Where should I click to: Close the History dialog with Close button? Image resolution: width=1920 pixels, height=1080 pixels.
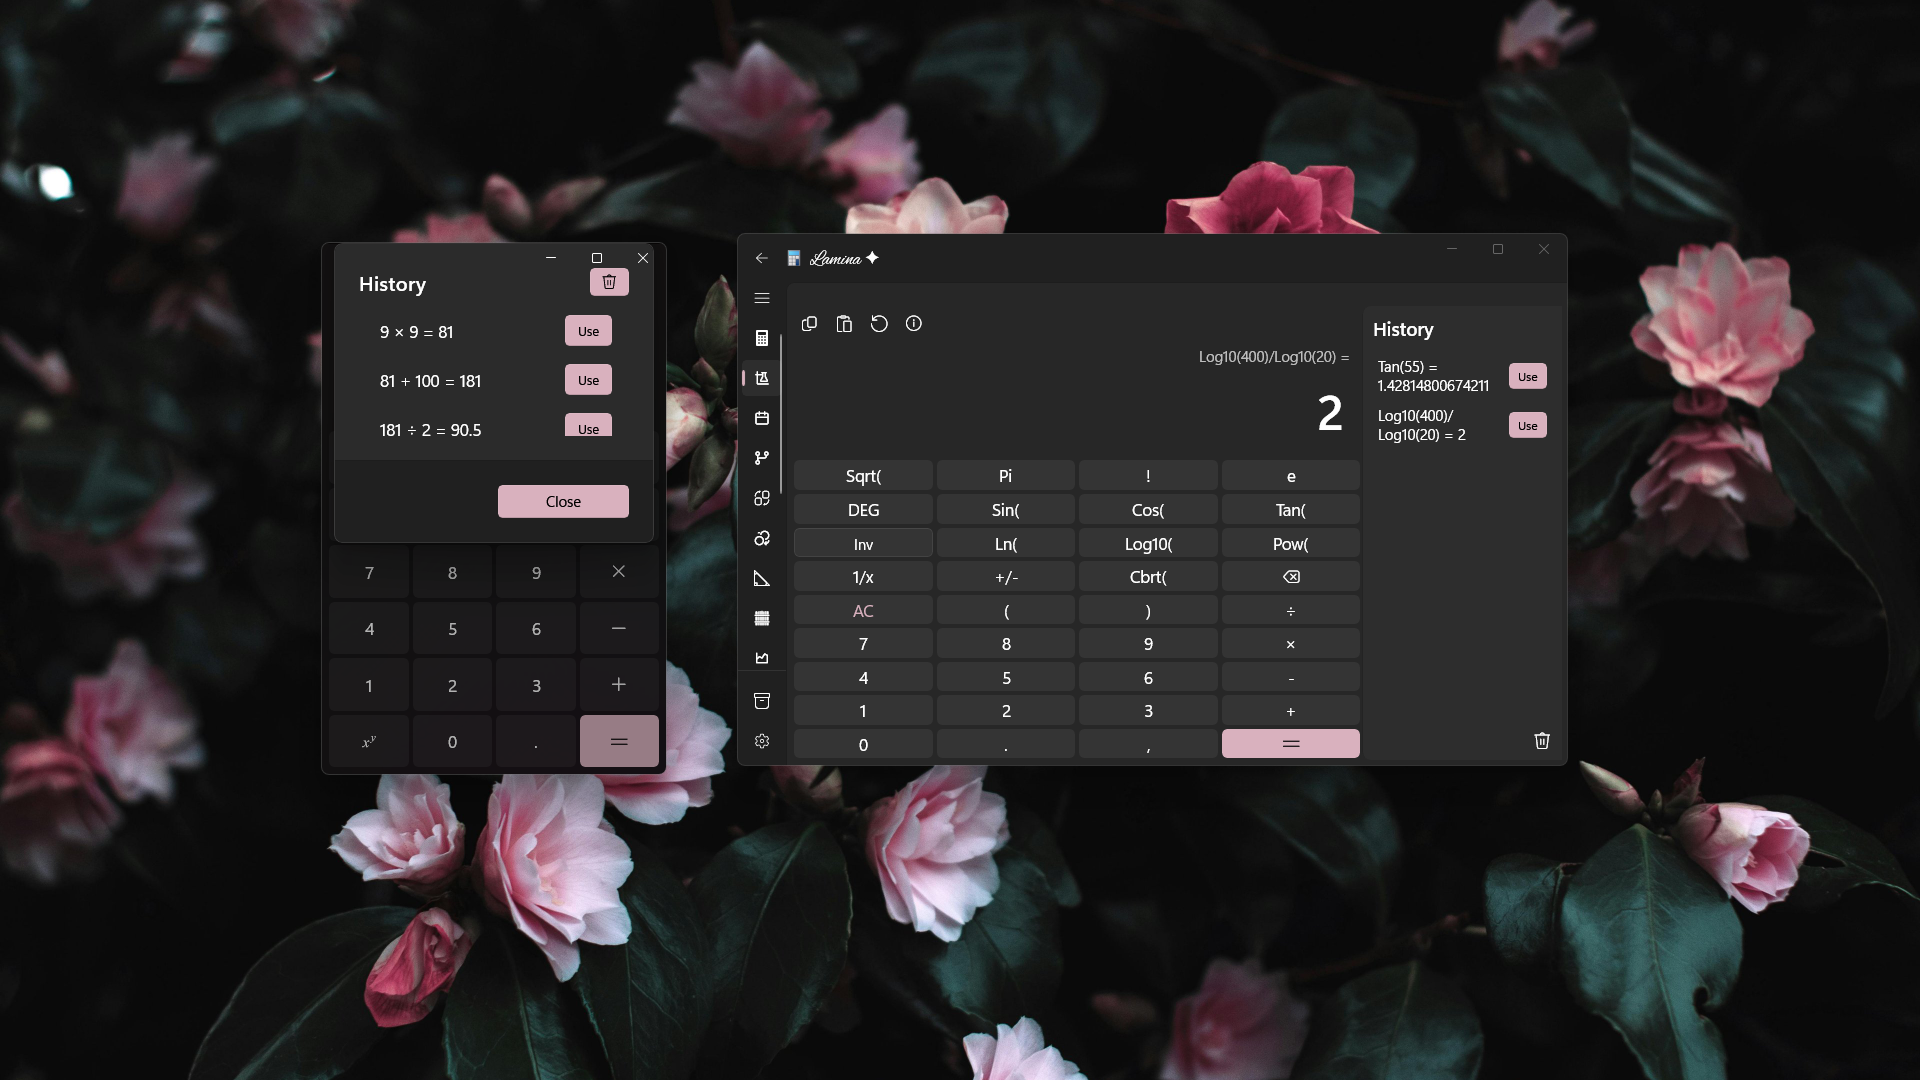click(x=563, y=501)
